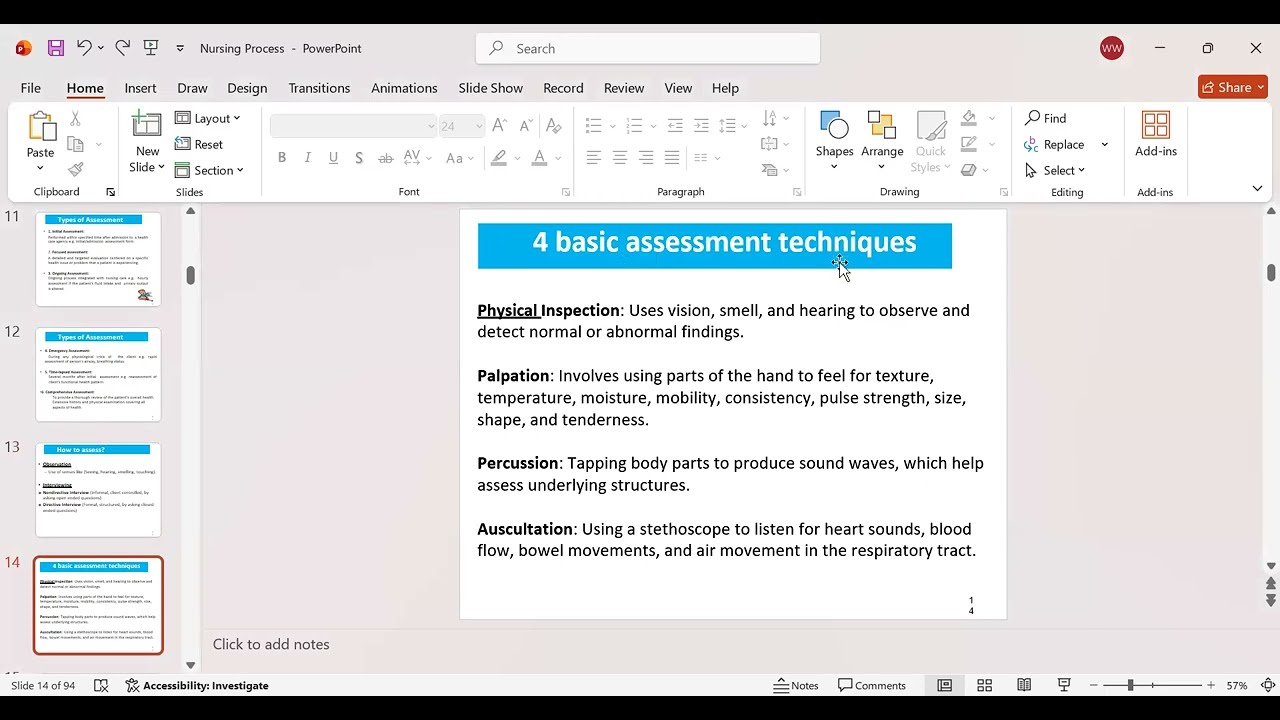Click to add notes area
This screenshot has height=720, width=1280.
click(271, 644)
